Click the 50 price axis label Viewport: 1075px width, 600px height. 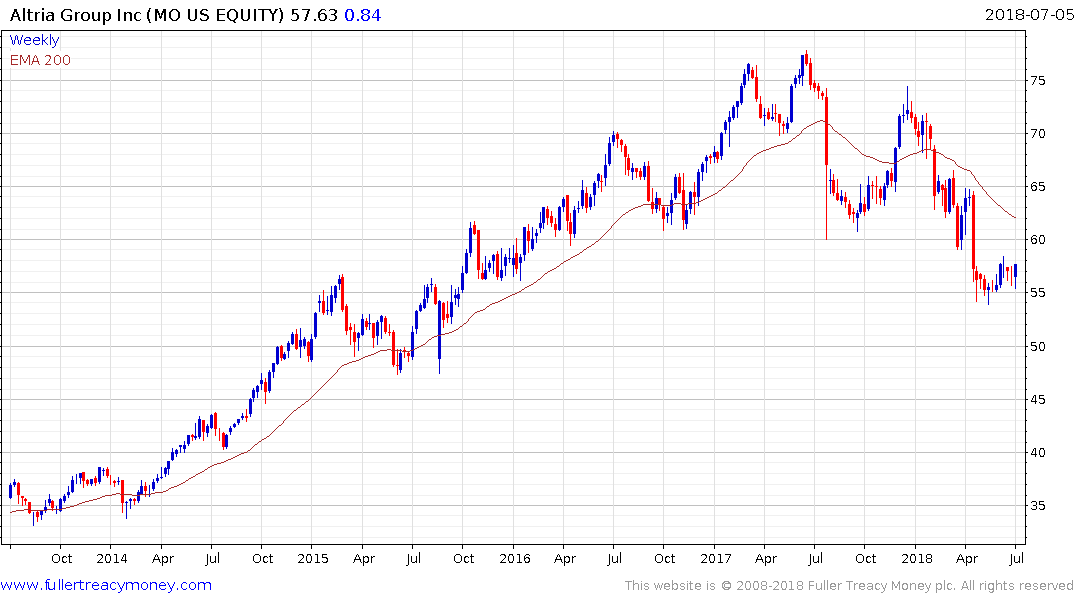[1038, 346]
